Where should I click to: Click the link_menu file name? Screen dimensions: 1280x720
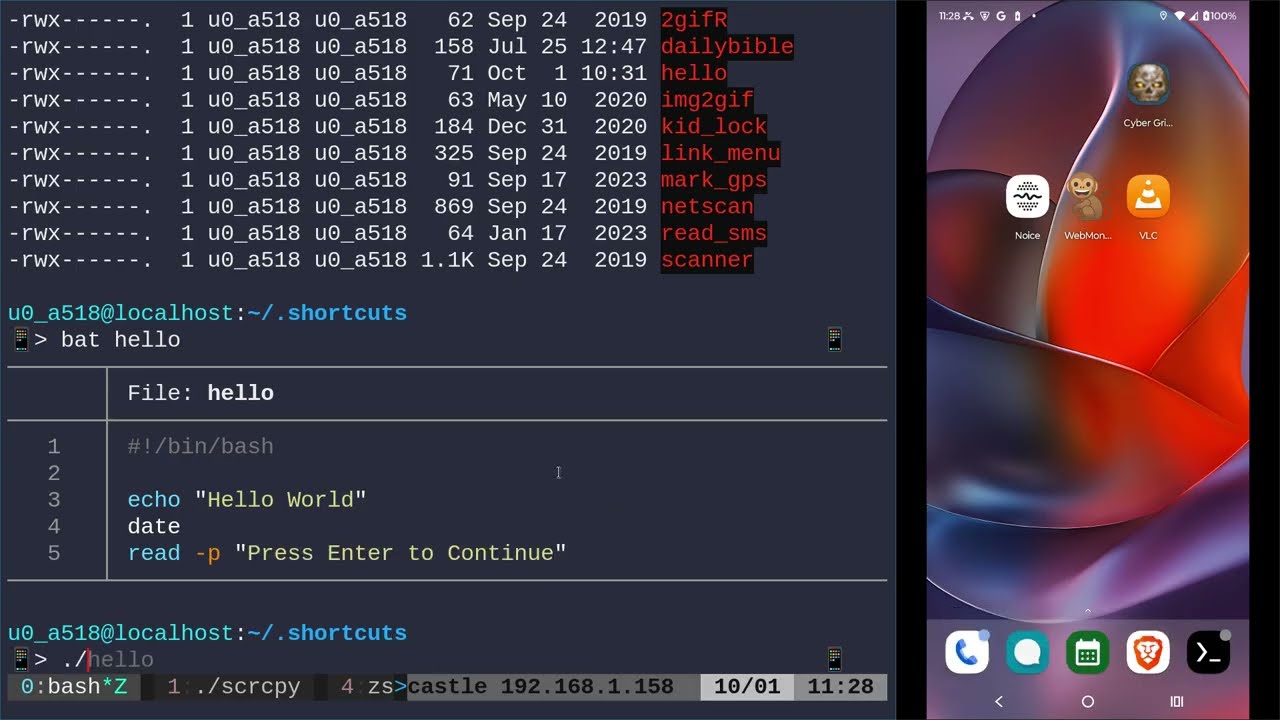(720, 153)
